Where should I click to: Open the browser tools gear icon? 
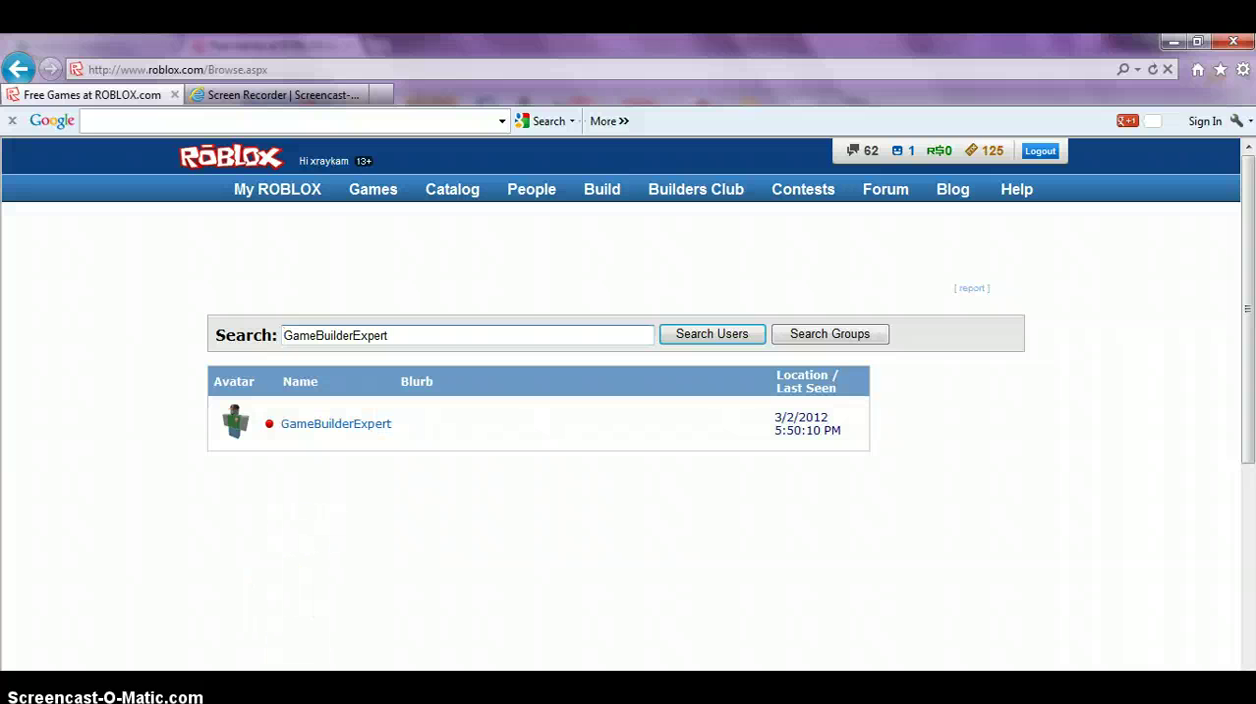[1243, 70]
